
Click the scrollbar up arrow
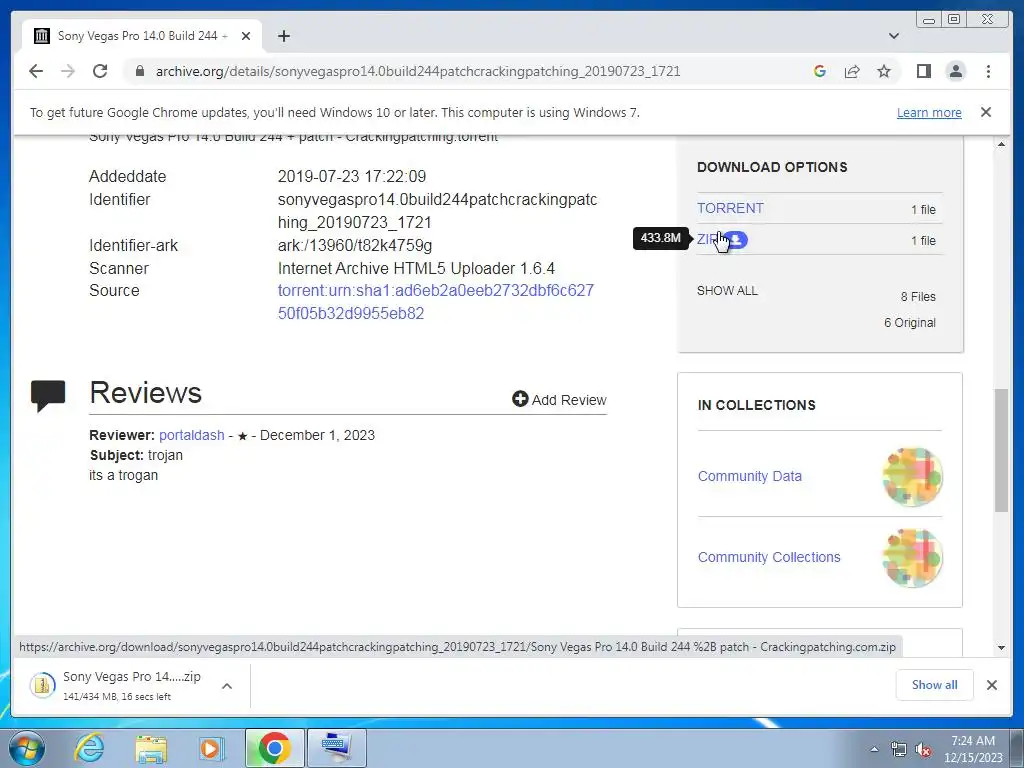pyautogui.click(x=1001, y=143)
